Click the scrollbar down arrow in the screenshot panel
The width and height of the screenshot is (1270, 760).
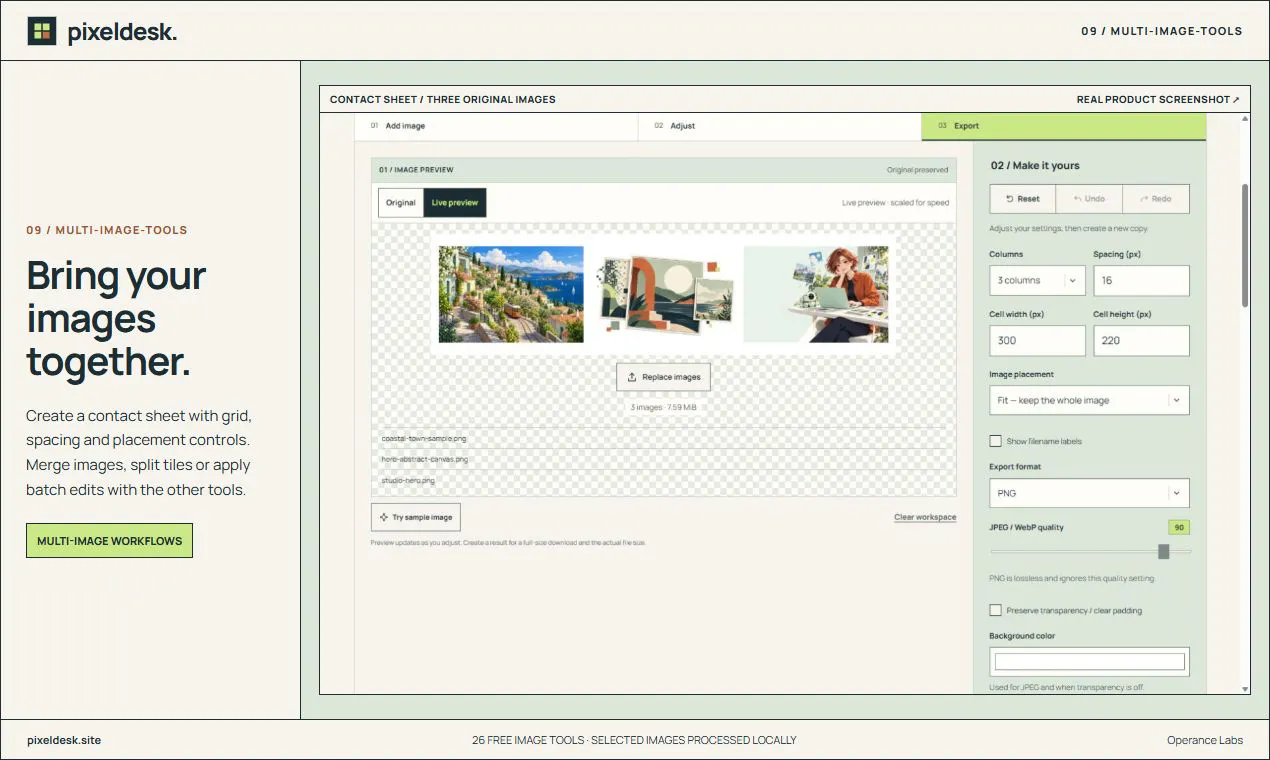coord(1245,688)
